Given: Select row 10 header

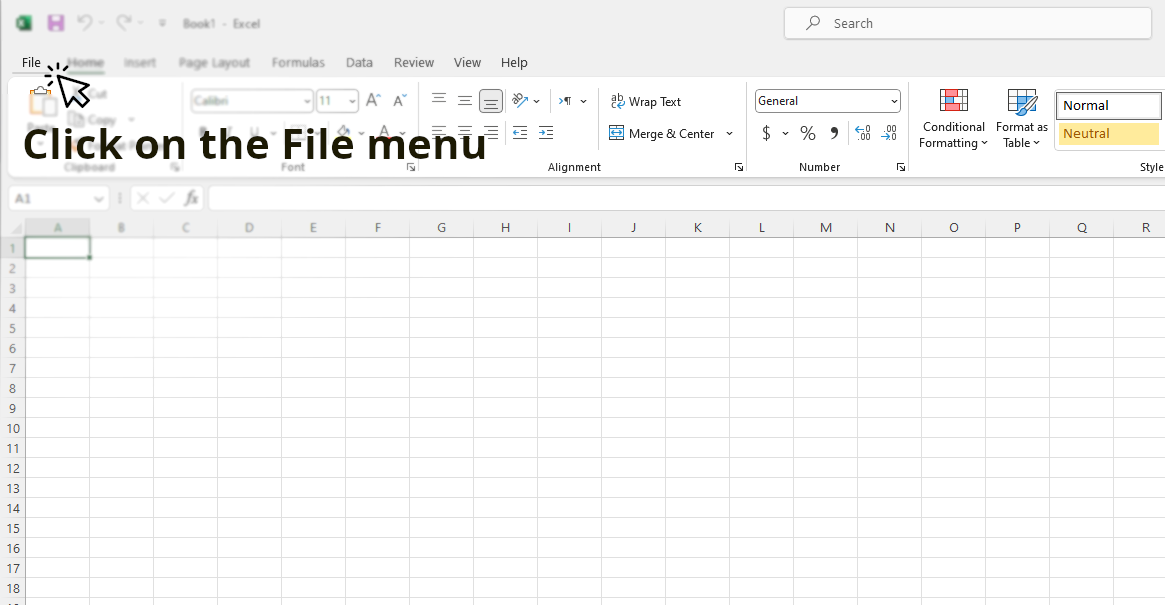Looking at the screenshot, I should point(13,429).
